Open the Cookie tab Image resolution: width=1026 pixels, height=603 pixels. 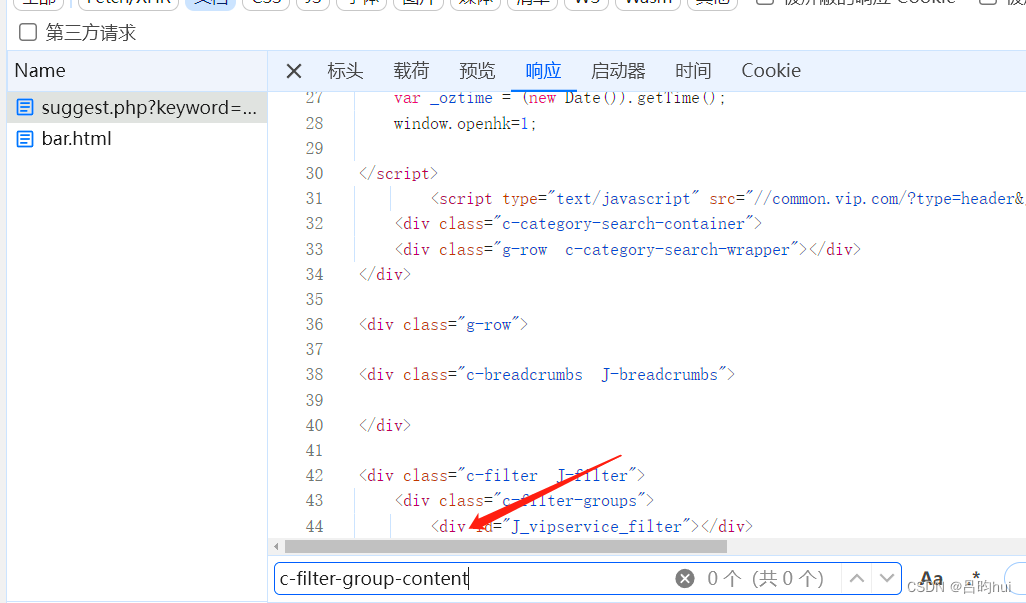click(x=771, y=71)
